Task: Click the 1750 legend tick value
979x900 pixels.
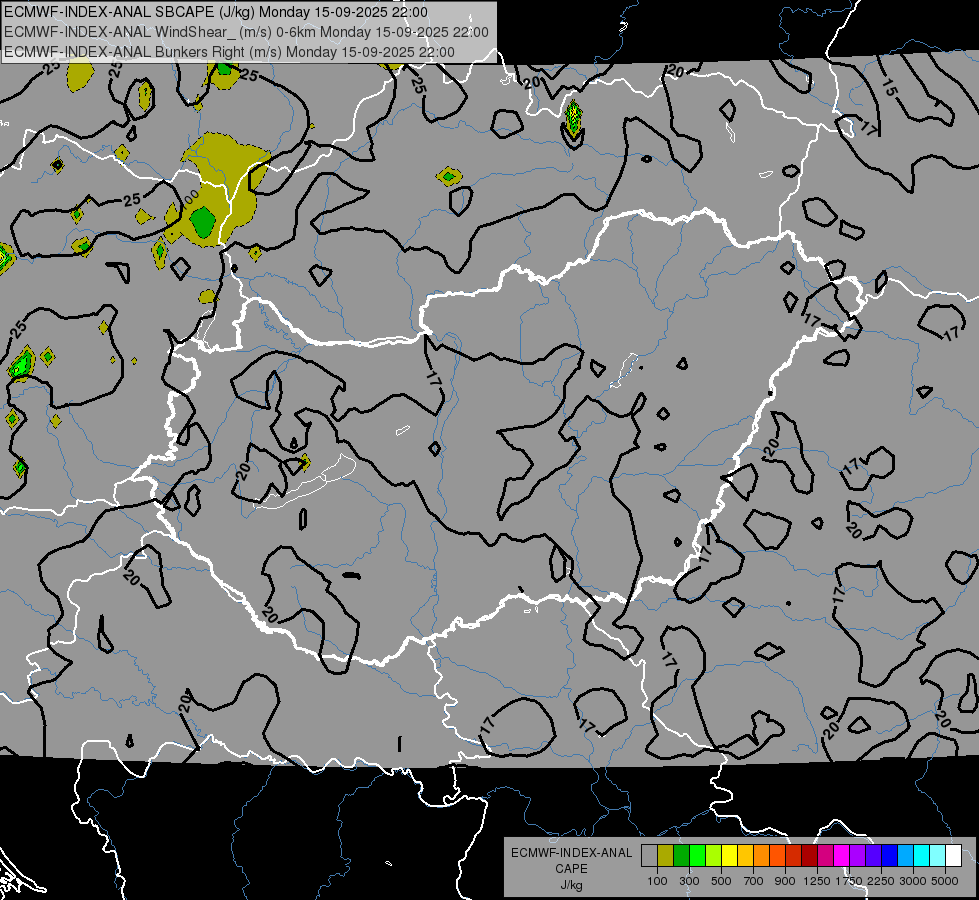Action: coord(849,881)
